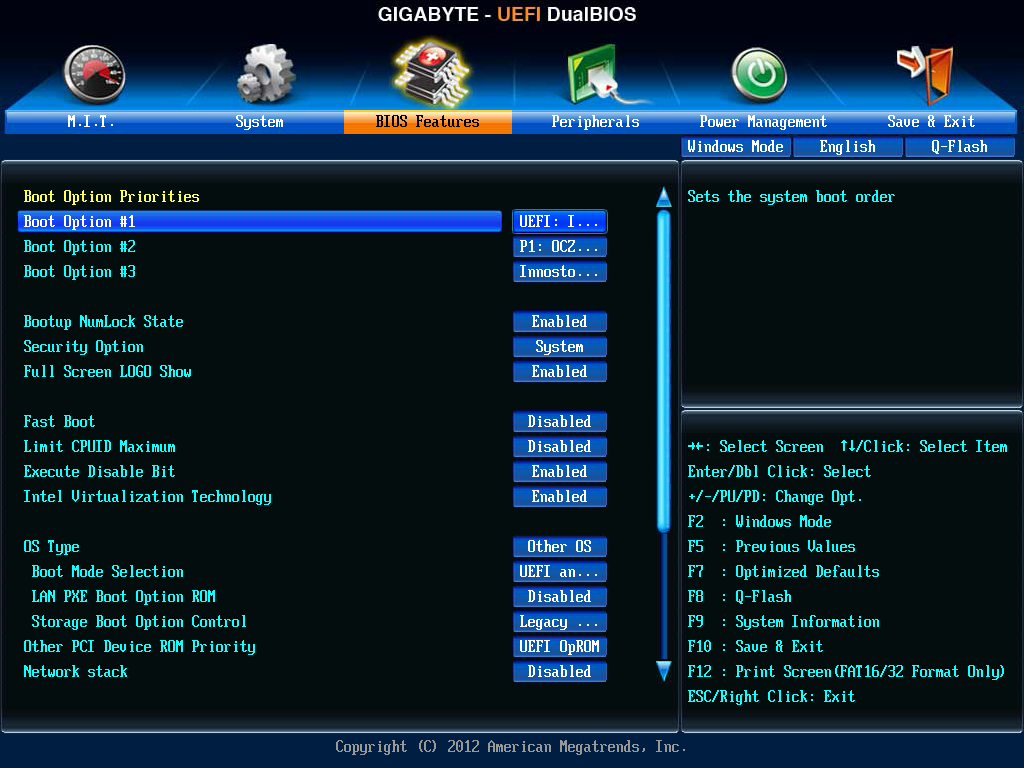Toggle Bootup NumLock State Enabled value
This screenshot has height=768, width=1024.
(560, 321)
